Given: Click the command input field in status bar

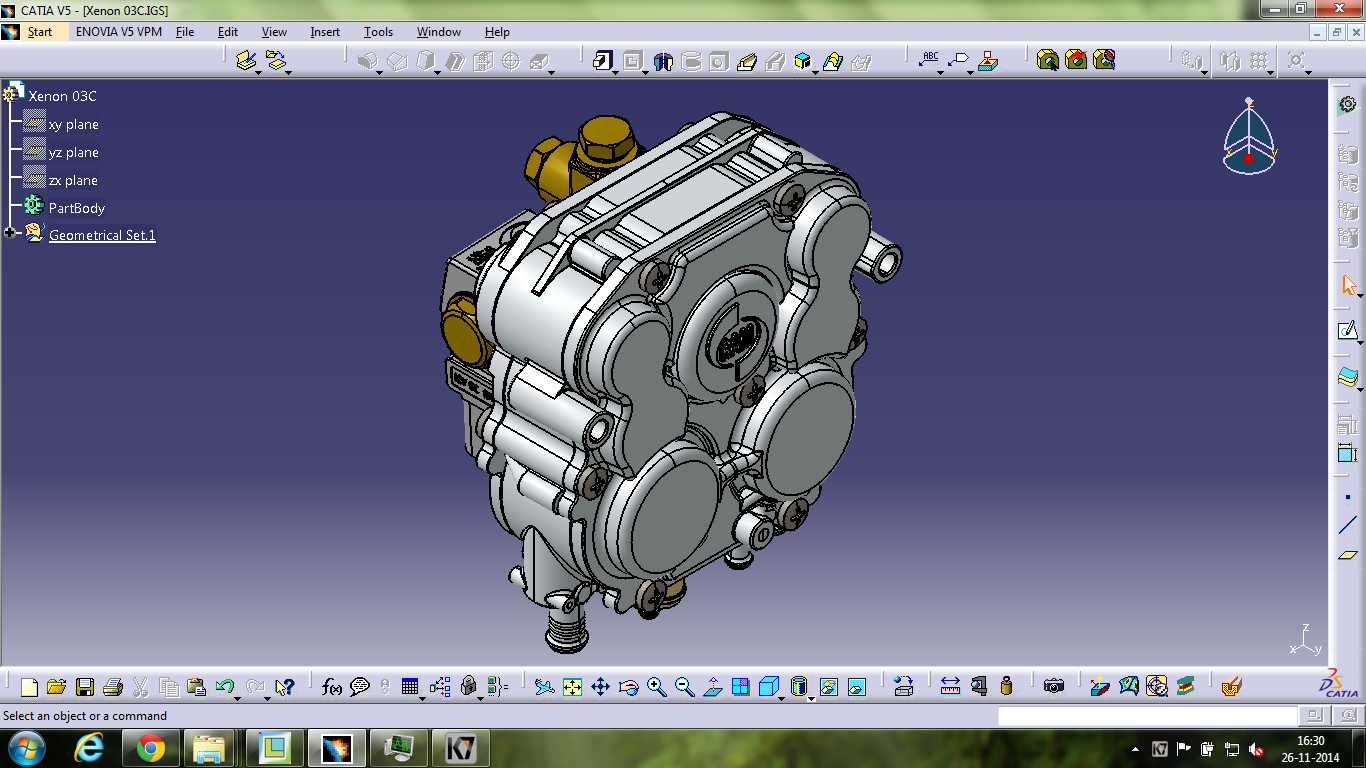Looking at the screenshot, I should click(1147, 716).
